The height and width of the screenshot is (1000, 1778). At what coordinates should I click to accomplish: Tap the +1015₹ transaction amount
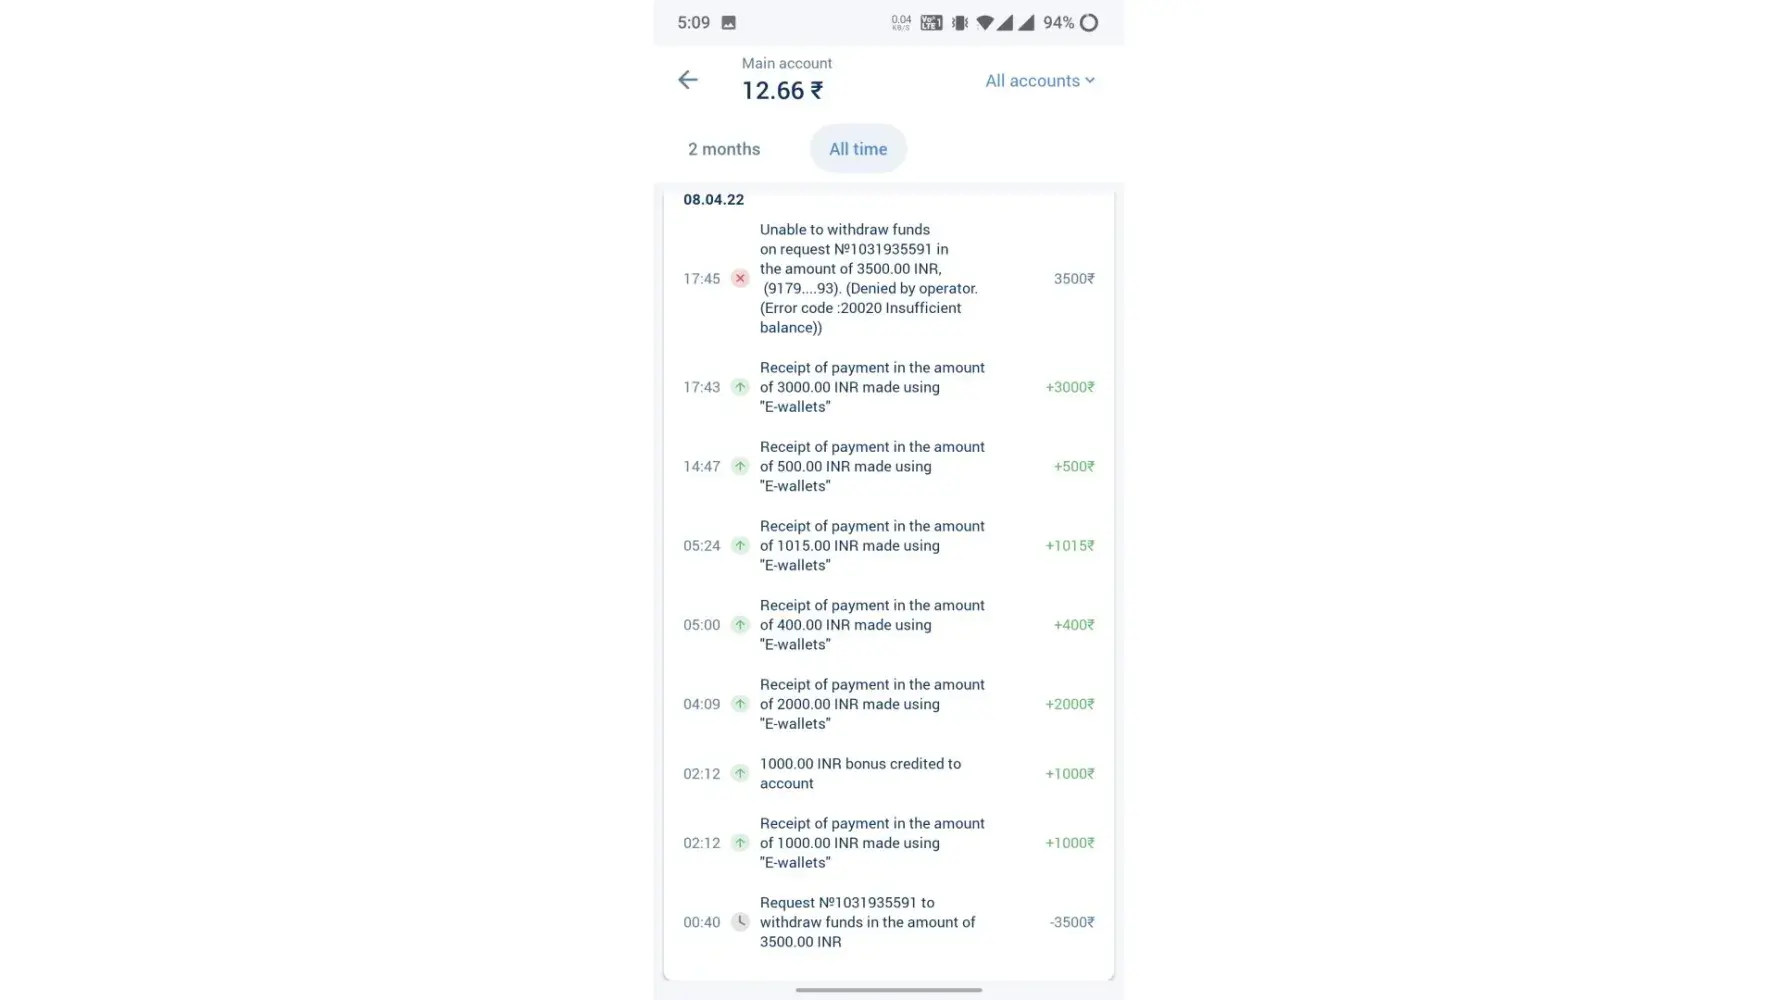point(1069,546)
